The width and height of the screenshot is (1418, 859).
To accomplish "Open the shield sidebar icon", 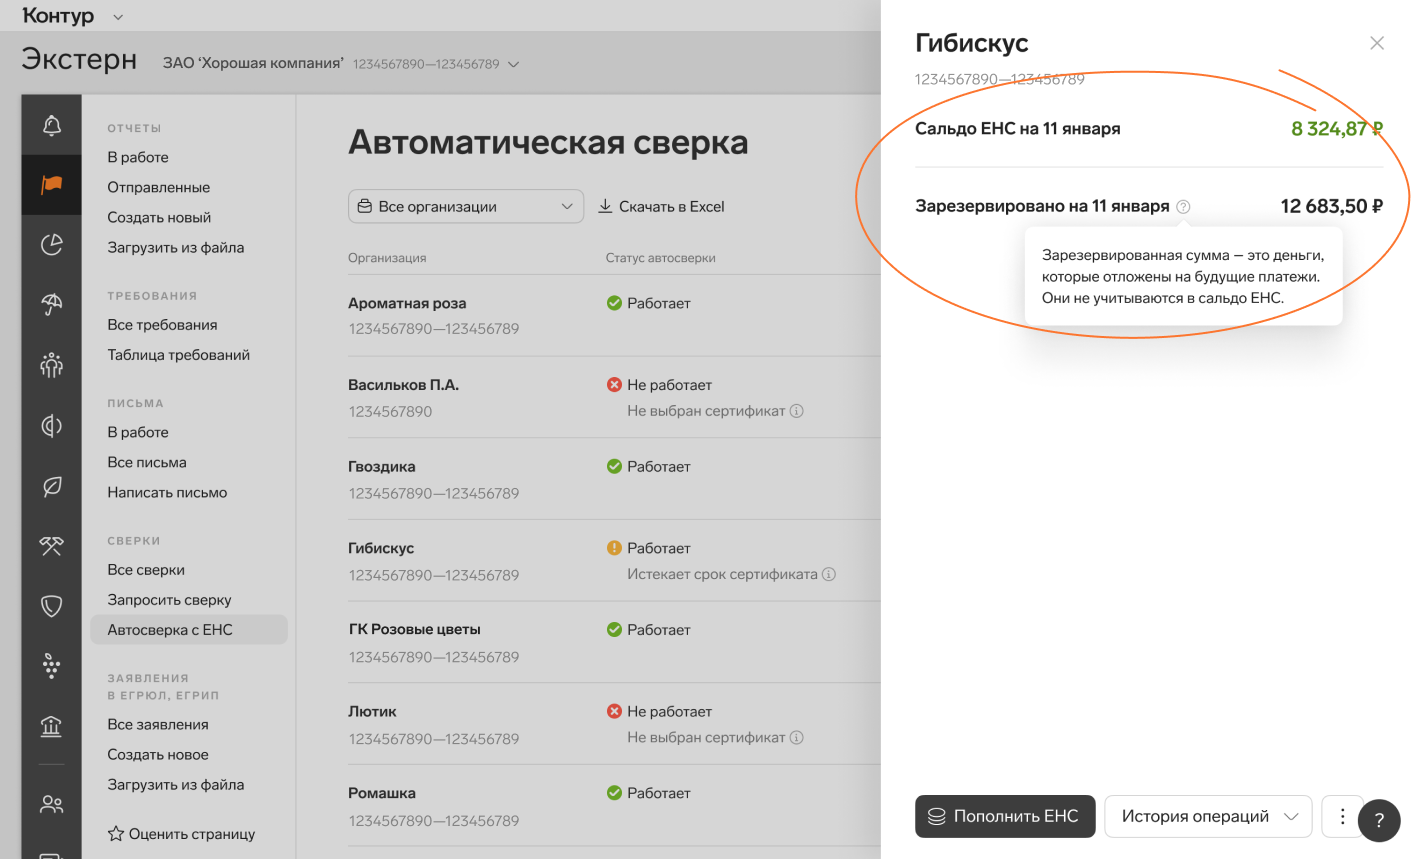I will (51, 606).
